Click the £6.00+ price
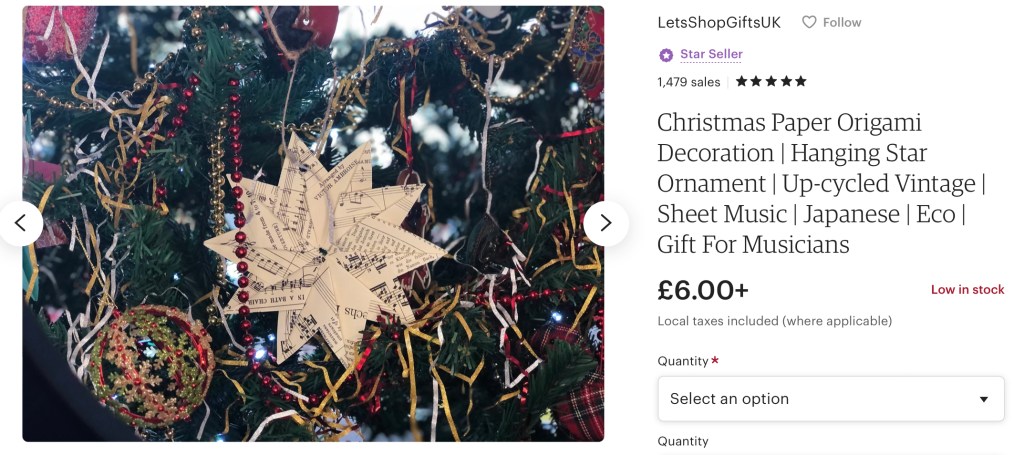This screenshot has height=455, width=1024. 703,291
